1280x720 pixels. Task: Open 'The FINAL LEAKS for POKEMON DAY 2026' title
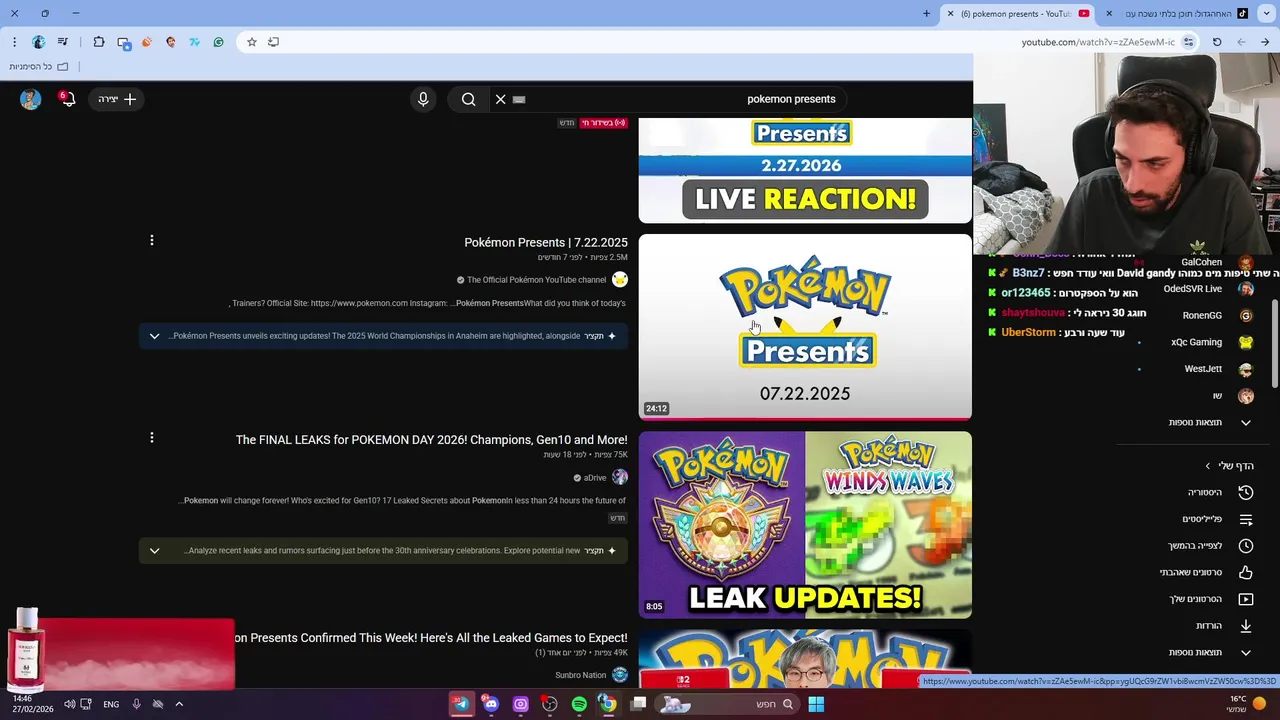432,440
